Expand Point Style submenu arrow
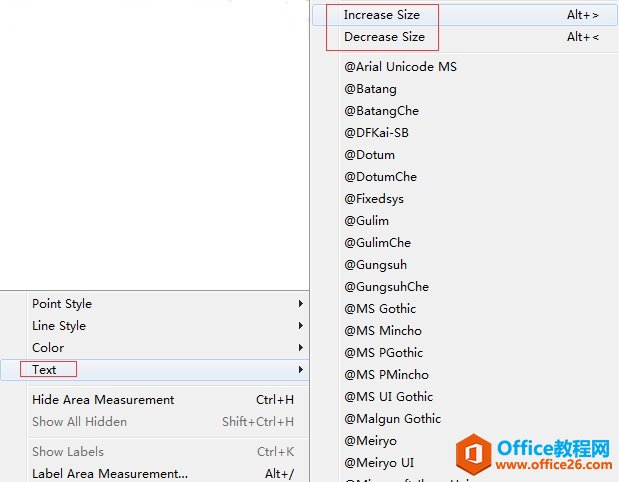619x482 pixels. pos(300,304)
